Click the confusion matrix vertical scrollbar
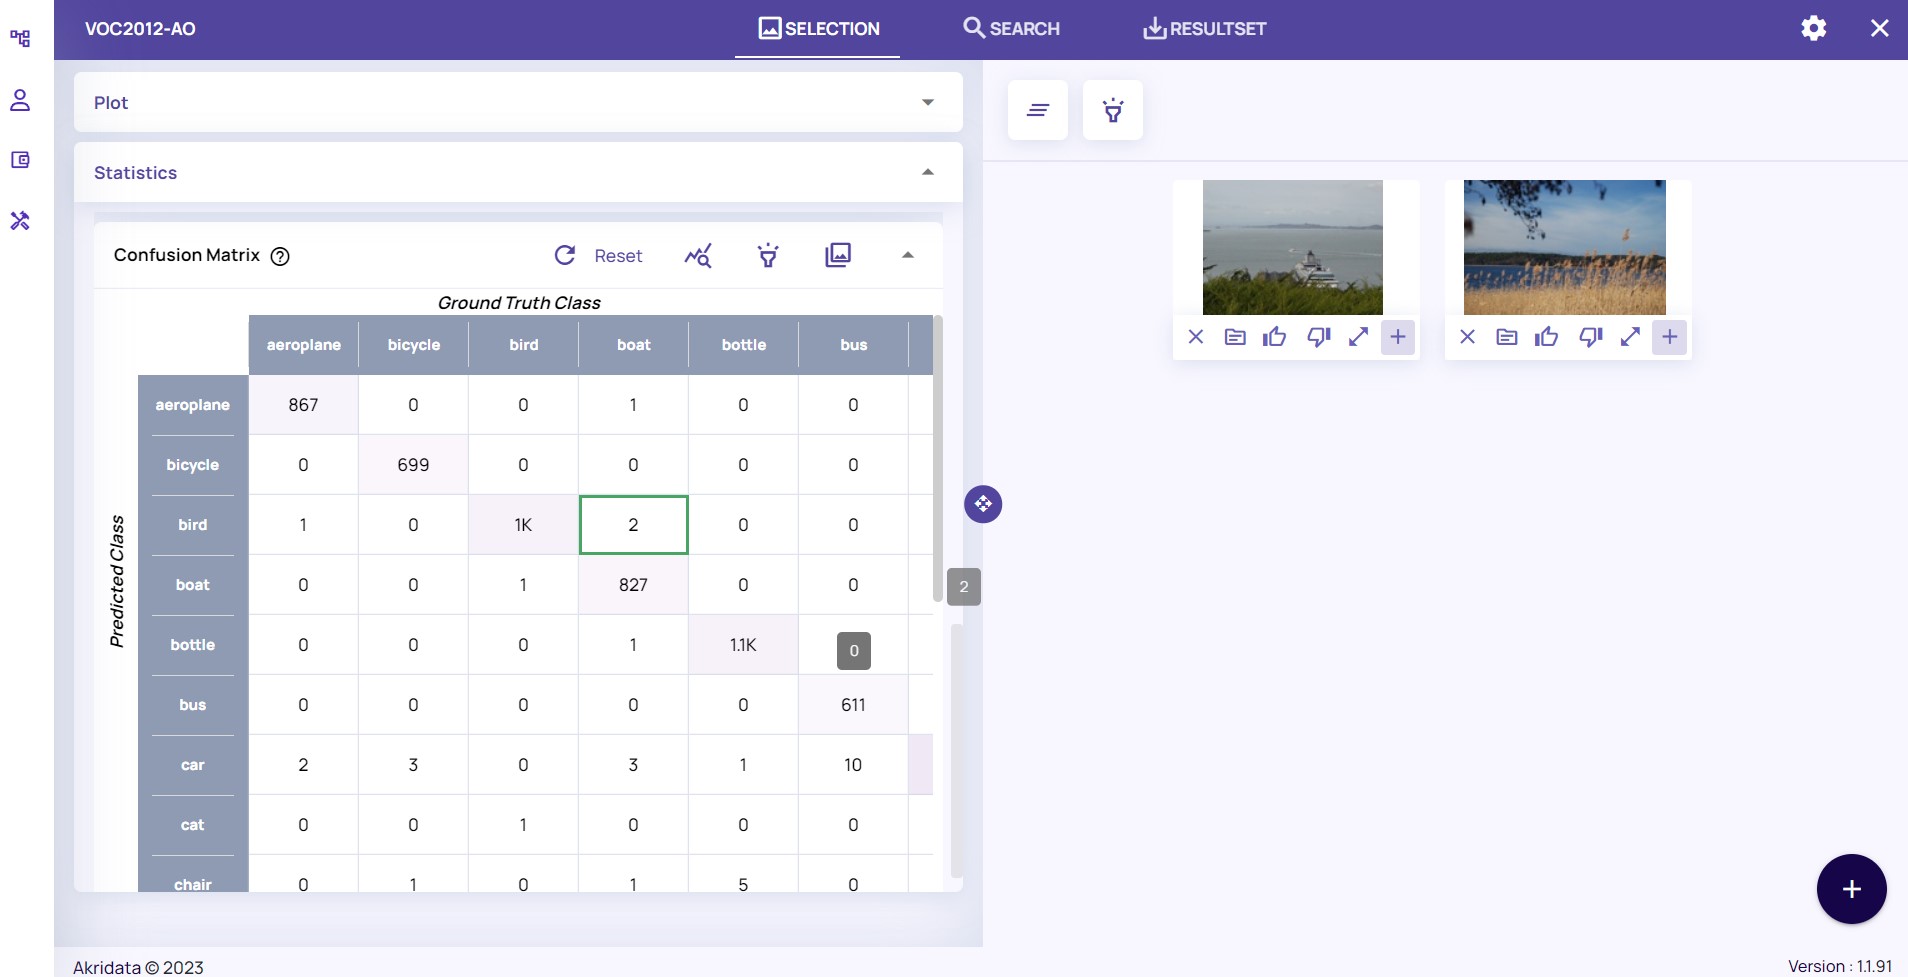This screenshot has width=1908, height=977. point(938,458)
